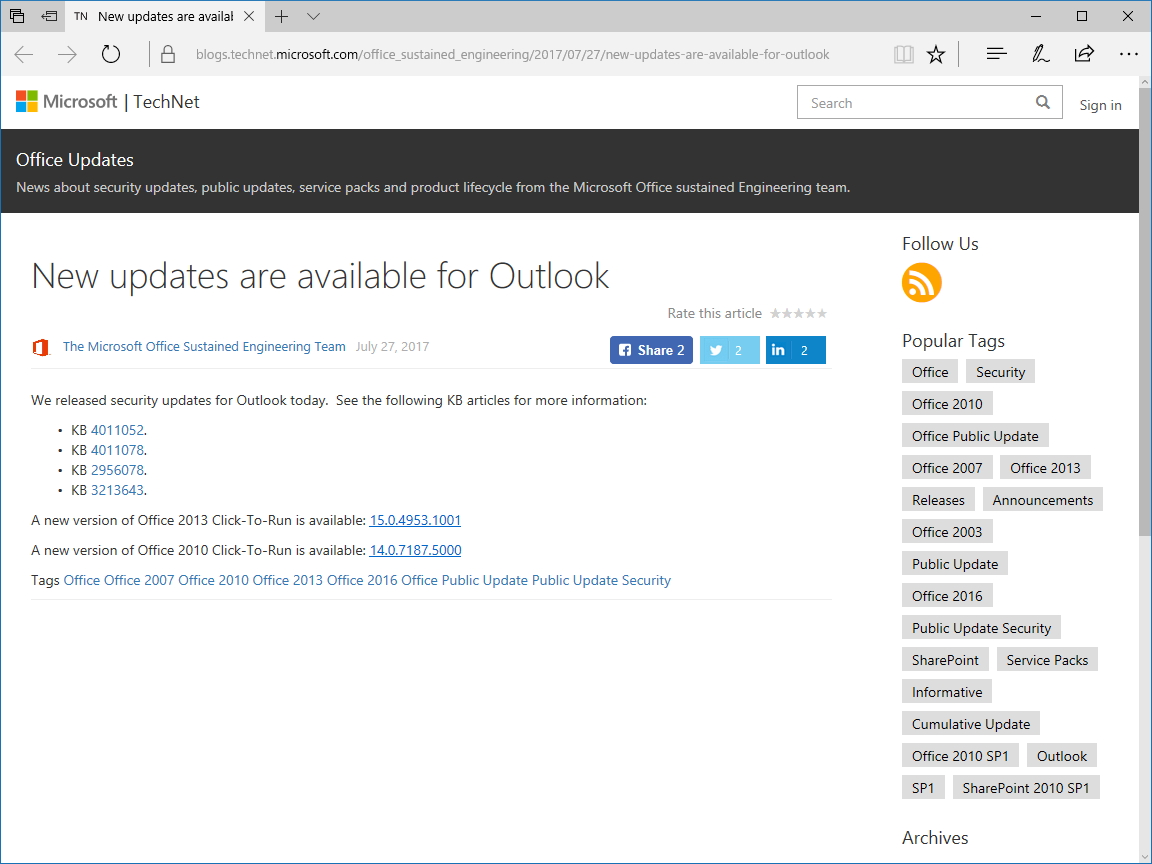Share the page via the share icon
The height and width of the screenshot is (864, 1152).
1084,54
